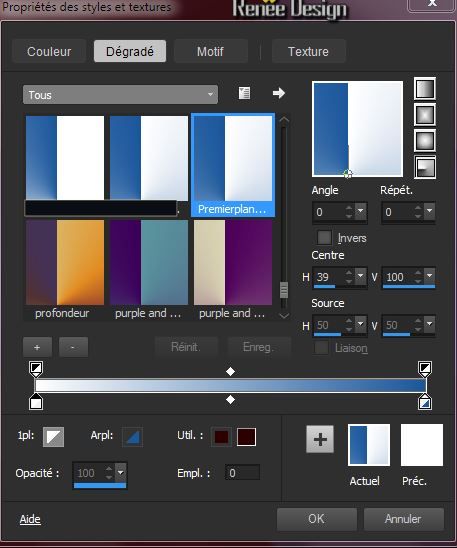Screen dimensions: 457x548
Task: Enable the Invers checkbox
Action: [324, 238]
